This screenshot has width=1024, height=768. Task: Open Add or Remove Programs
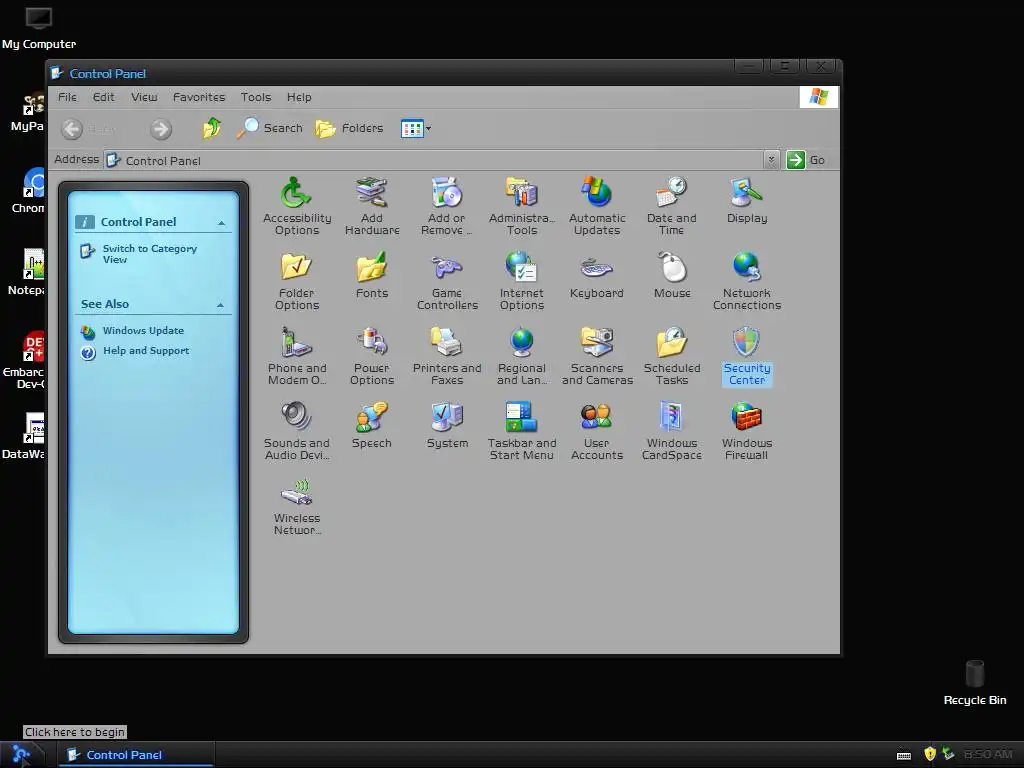click(447, 205)
